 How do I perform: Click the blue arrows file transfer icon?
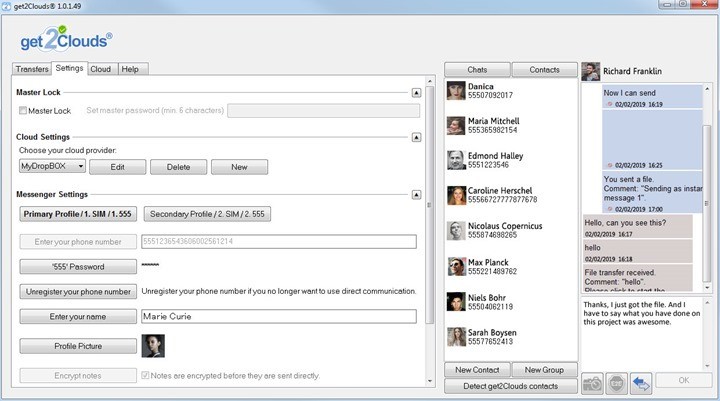pos(641,383)
